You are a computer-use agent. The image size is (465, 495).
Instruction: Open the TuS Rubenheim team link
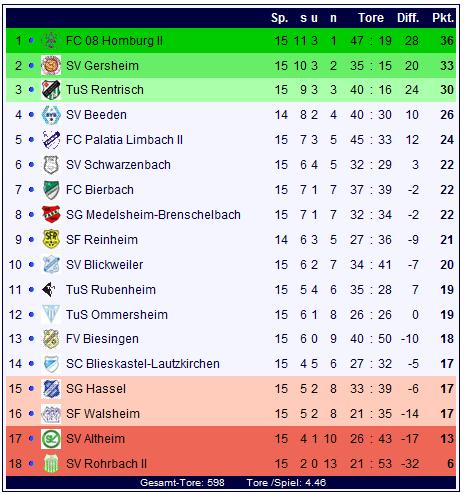pos(111,290)
